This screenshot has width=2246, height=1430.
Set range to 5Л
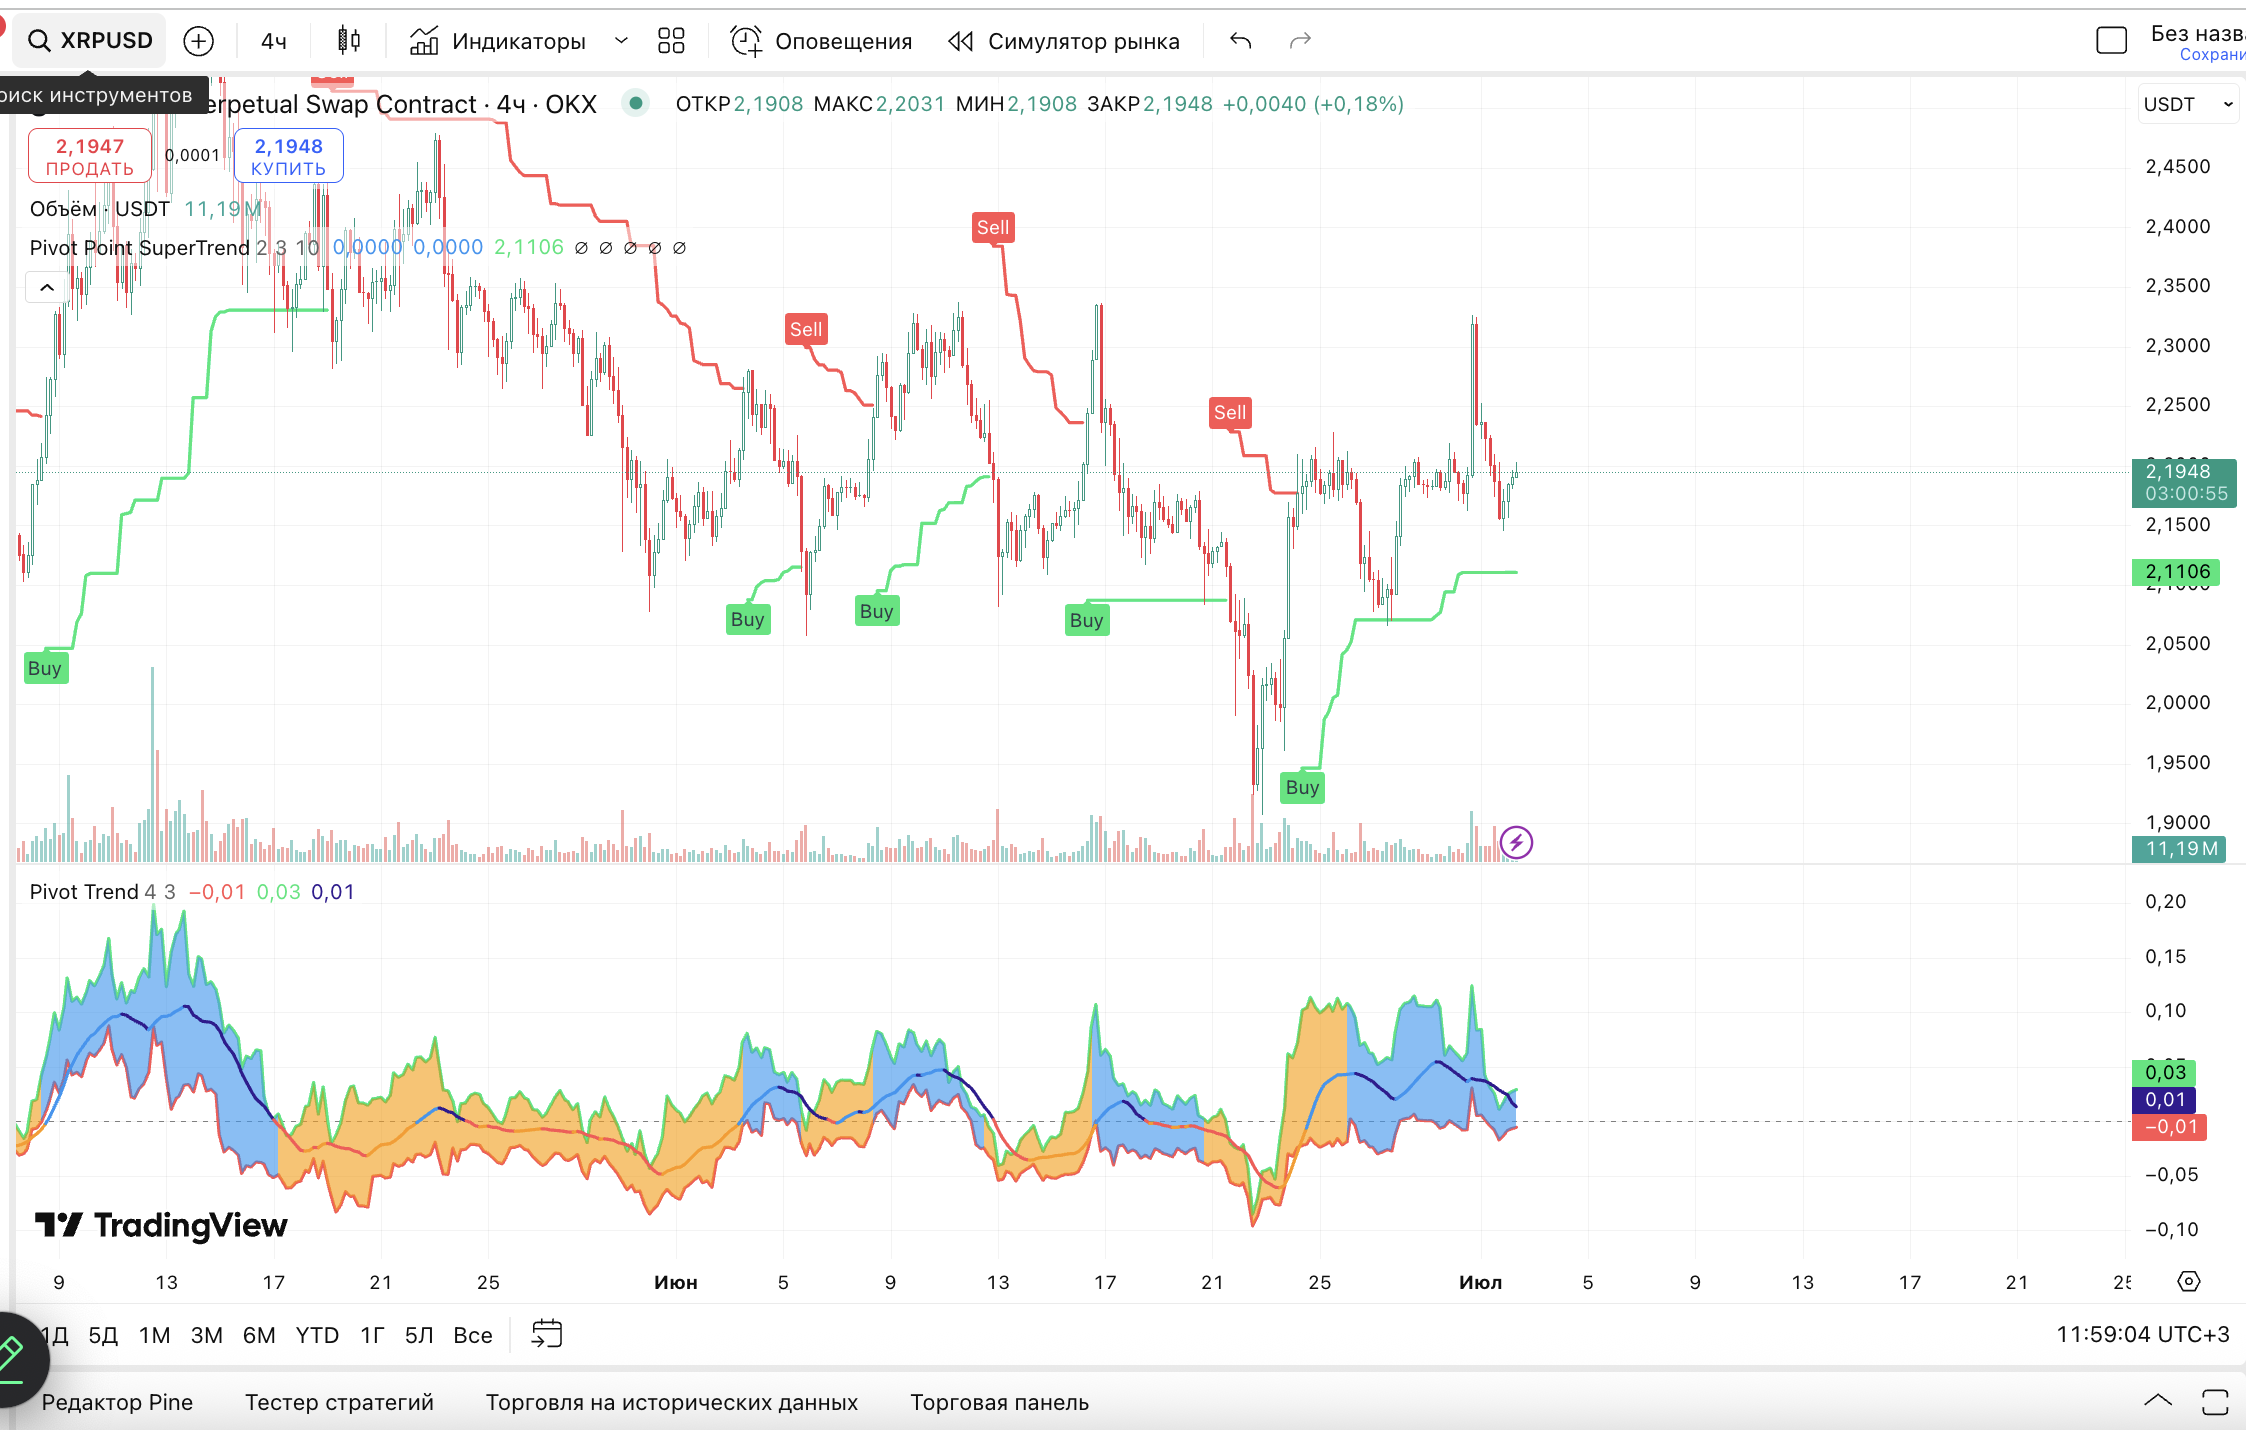tap(419, 1335)
